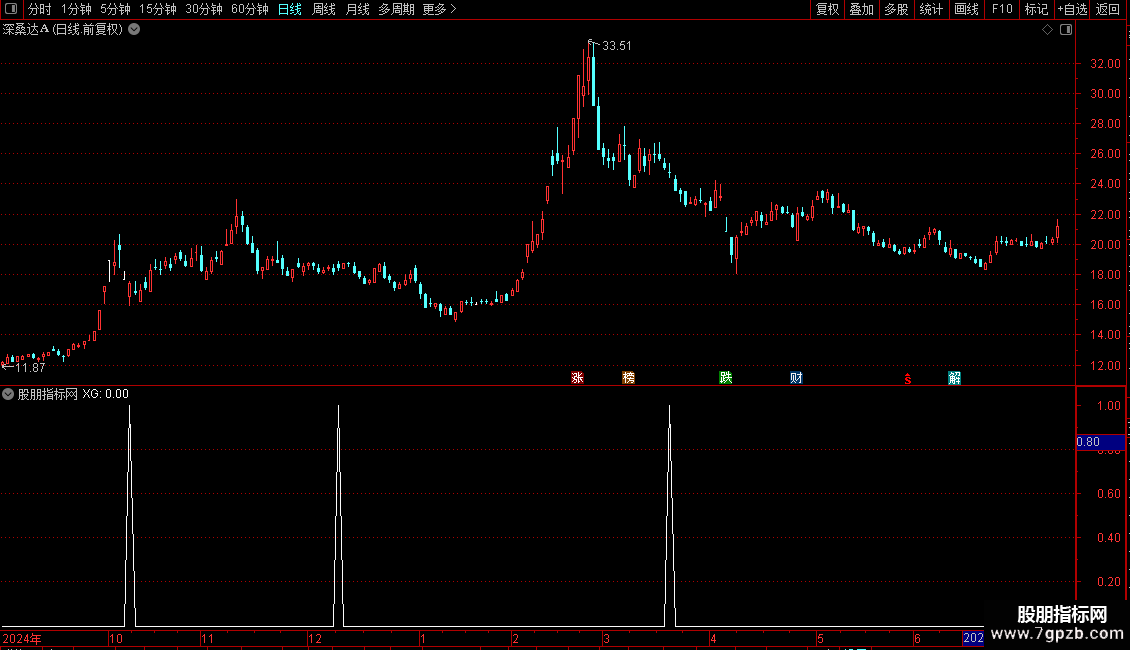
Task: Click month 6 on the time axis
Action: [x=917, y=638]
